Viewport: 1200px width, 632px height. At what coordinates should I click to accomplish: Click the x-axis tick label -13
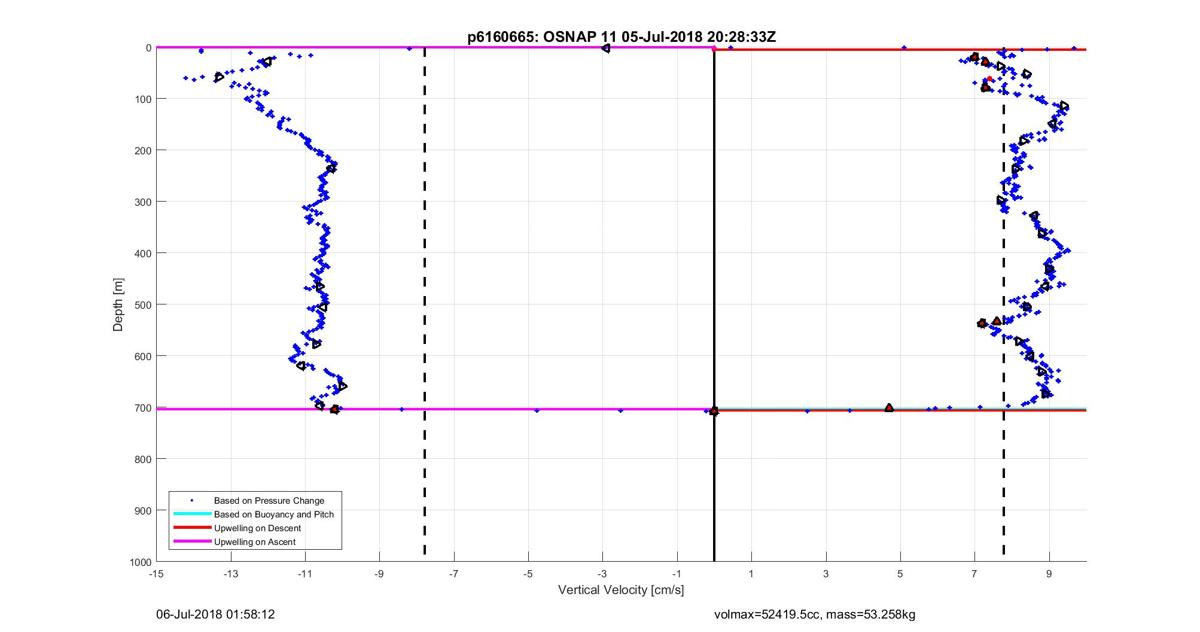[230, 574]
